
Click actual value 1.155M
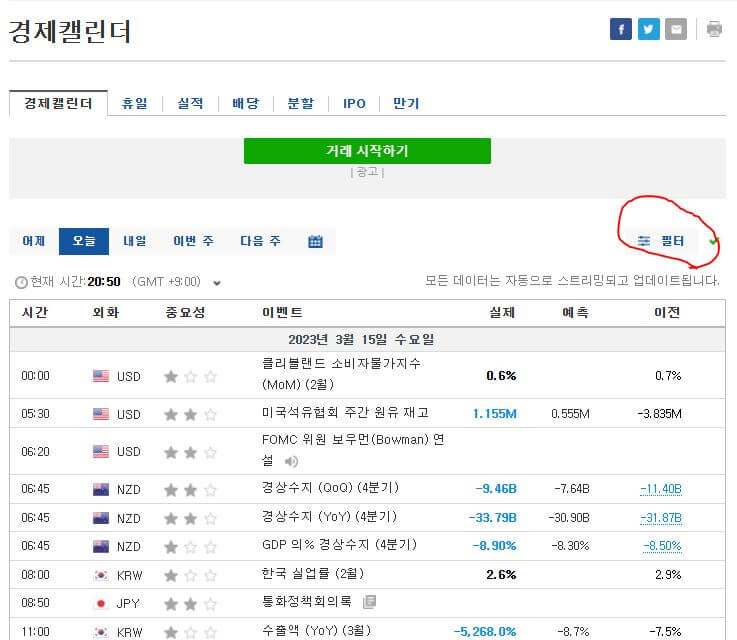pos(494,414)
